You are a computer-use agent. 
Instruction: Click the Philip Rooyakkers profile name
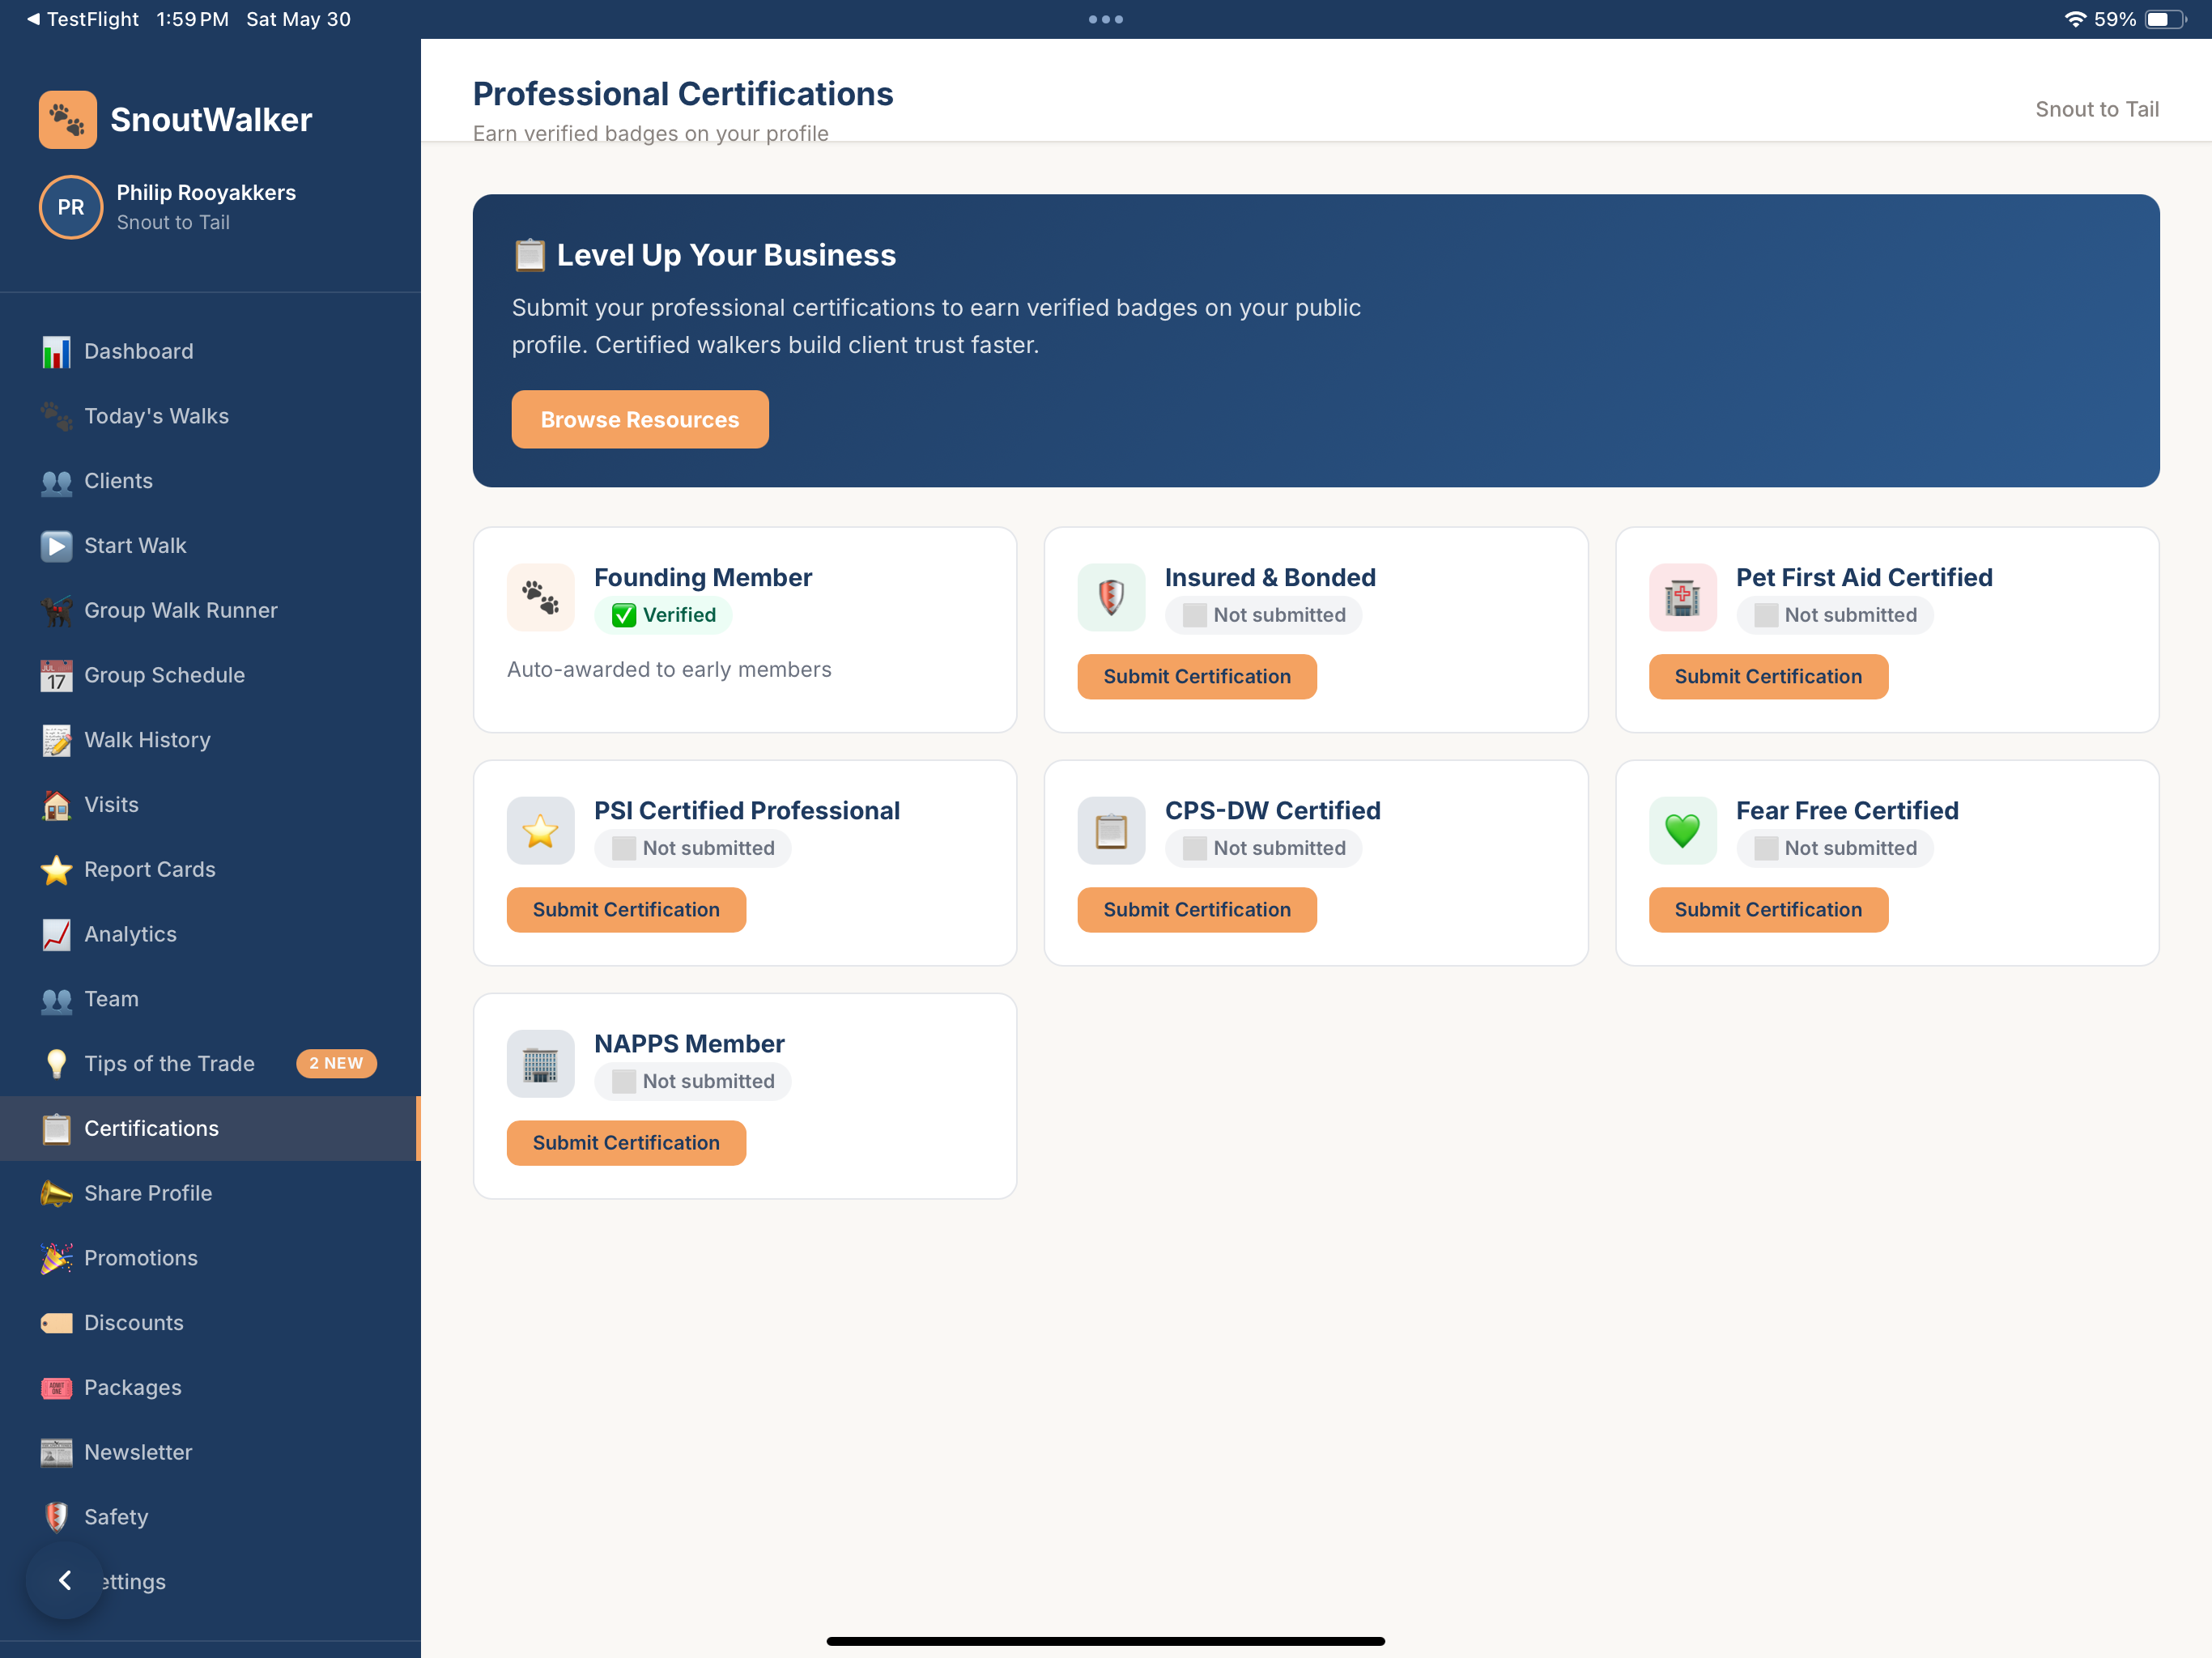coord(206,193)
